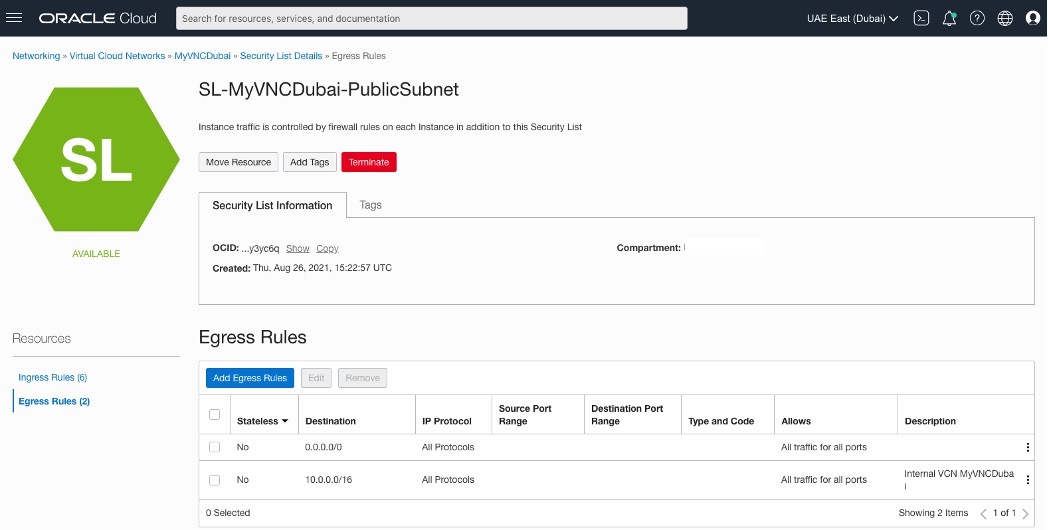Open the UAE East (Dubai) region dropdown
Screen dimensions: 1048x530
(x=852, y=18)
